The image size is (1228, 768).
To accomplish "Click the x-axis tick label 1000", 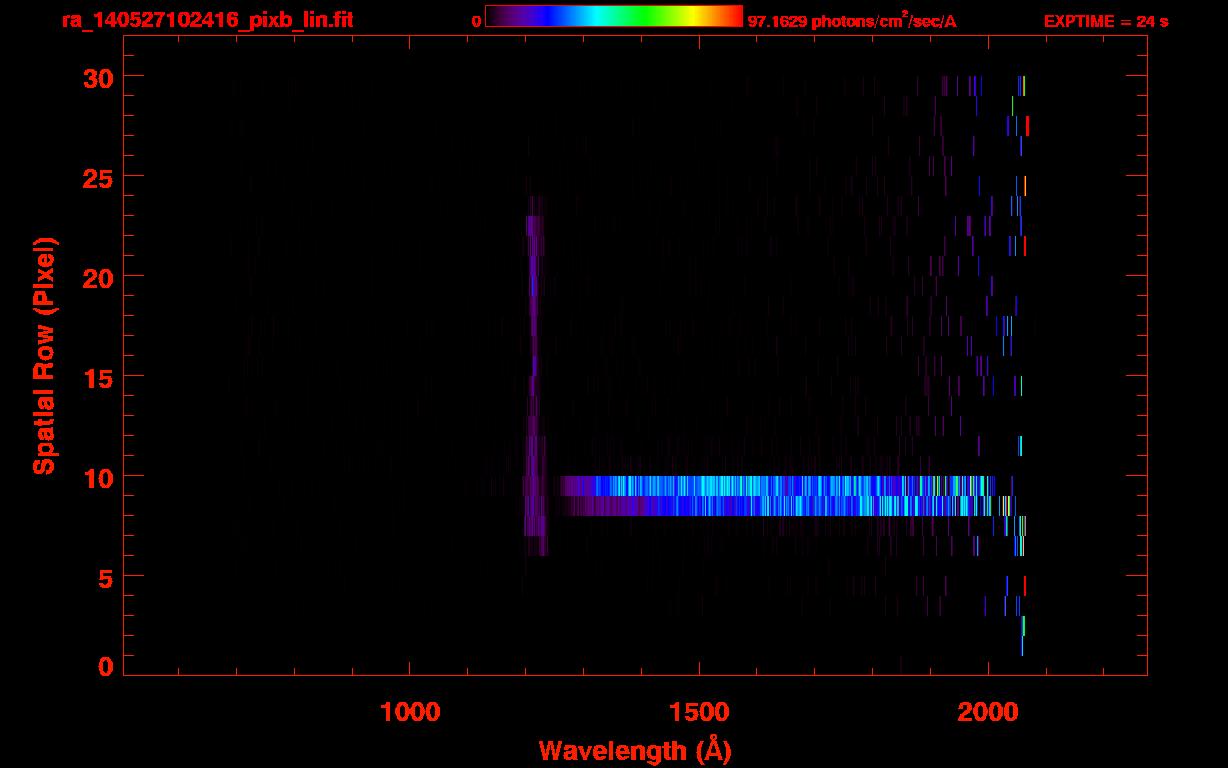I will [410, 712].
